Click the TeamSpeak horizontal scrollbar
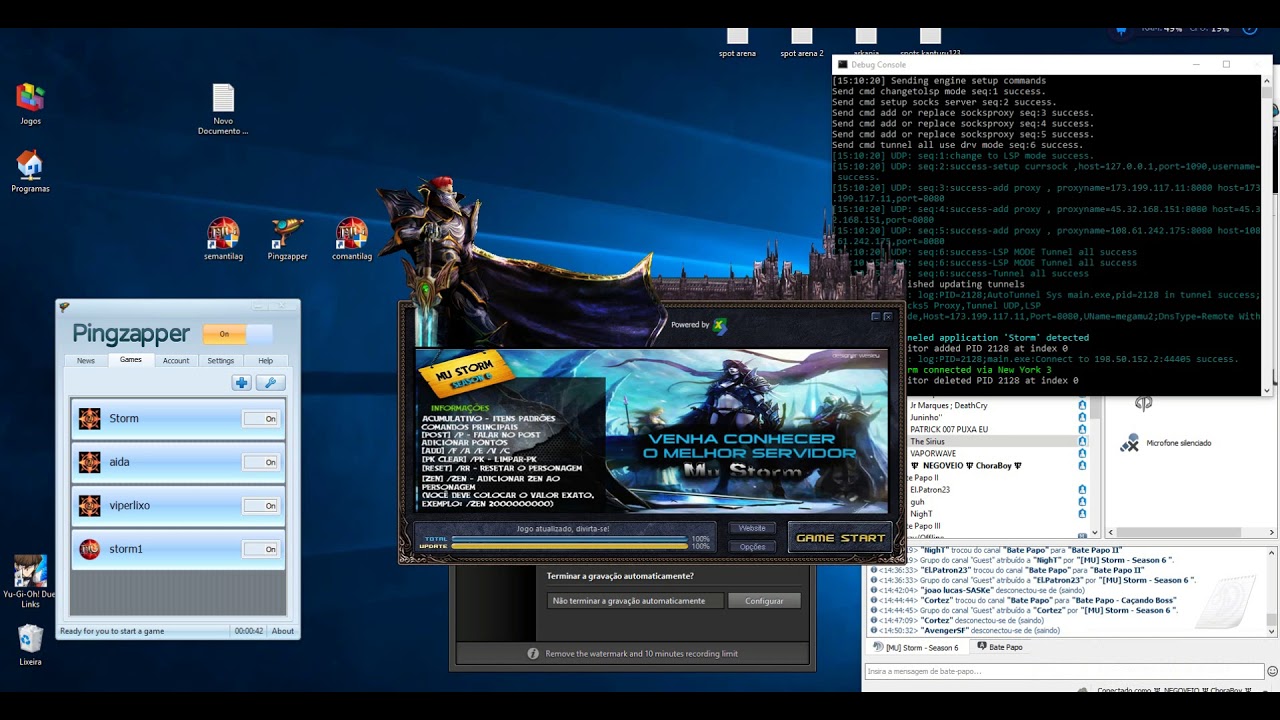Viewport: 1280px width, 720px height. 1189,533
